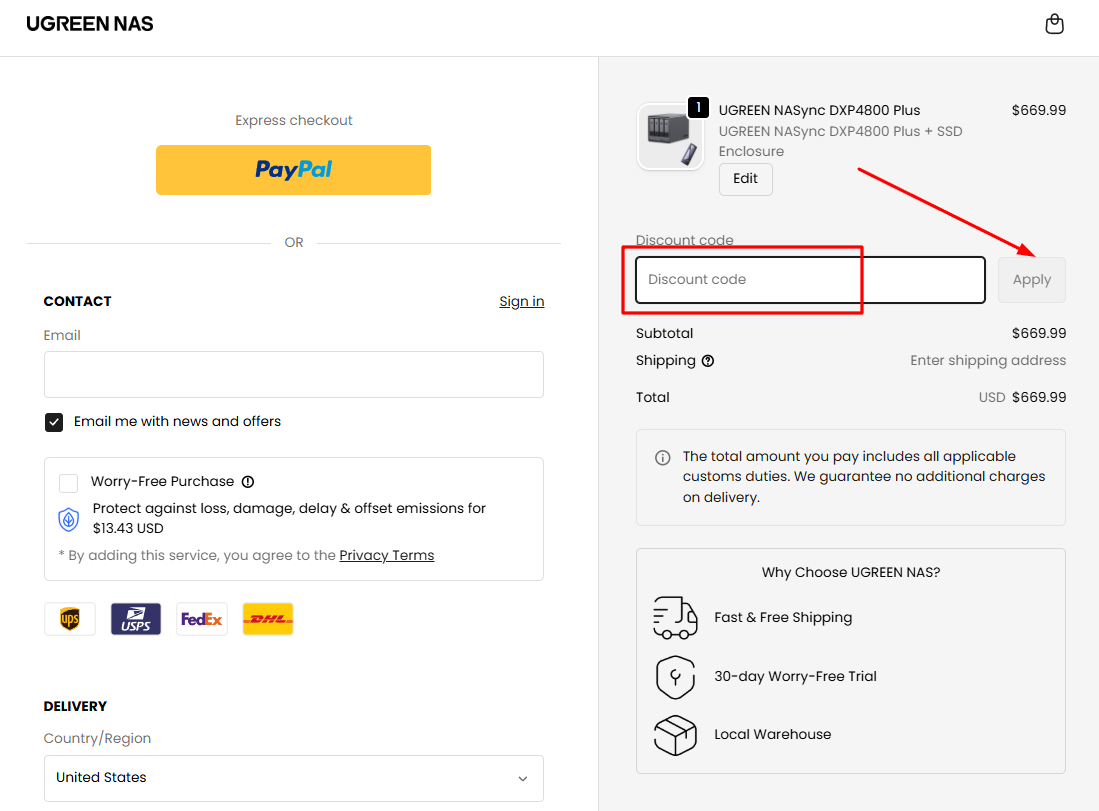Click the UPS shipping carrier icon
Screen dimensions: 1099x811
tap(69, 618)
